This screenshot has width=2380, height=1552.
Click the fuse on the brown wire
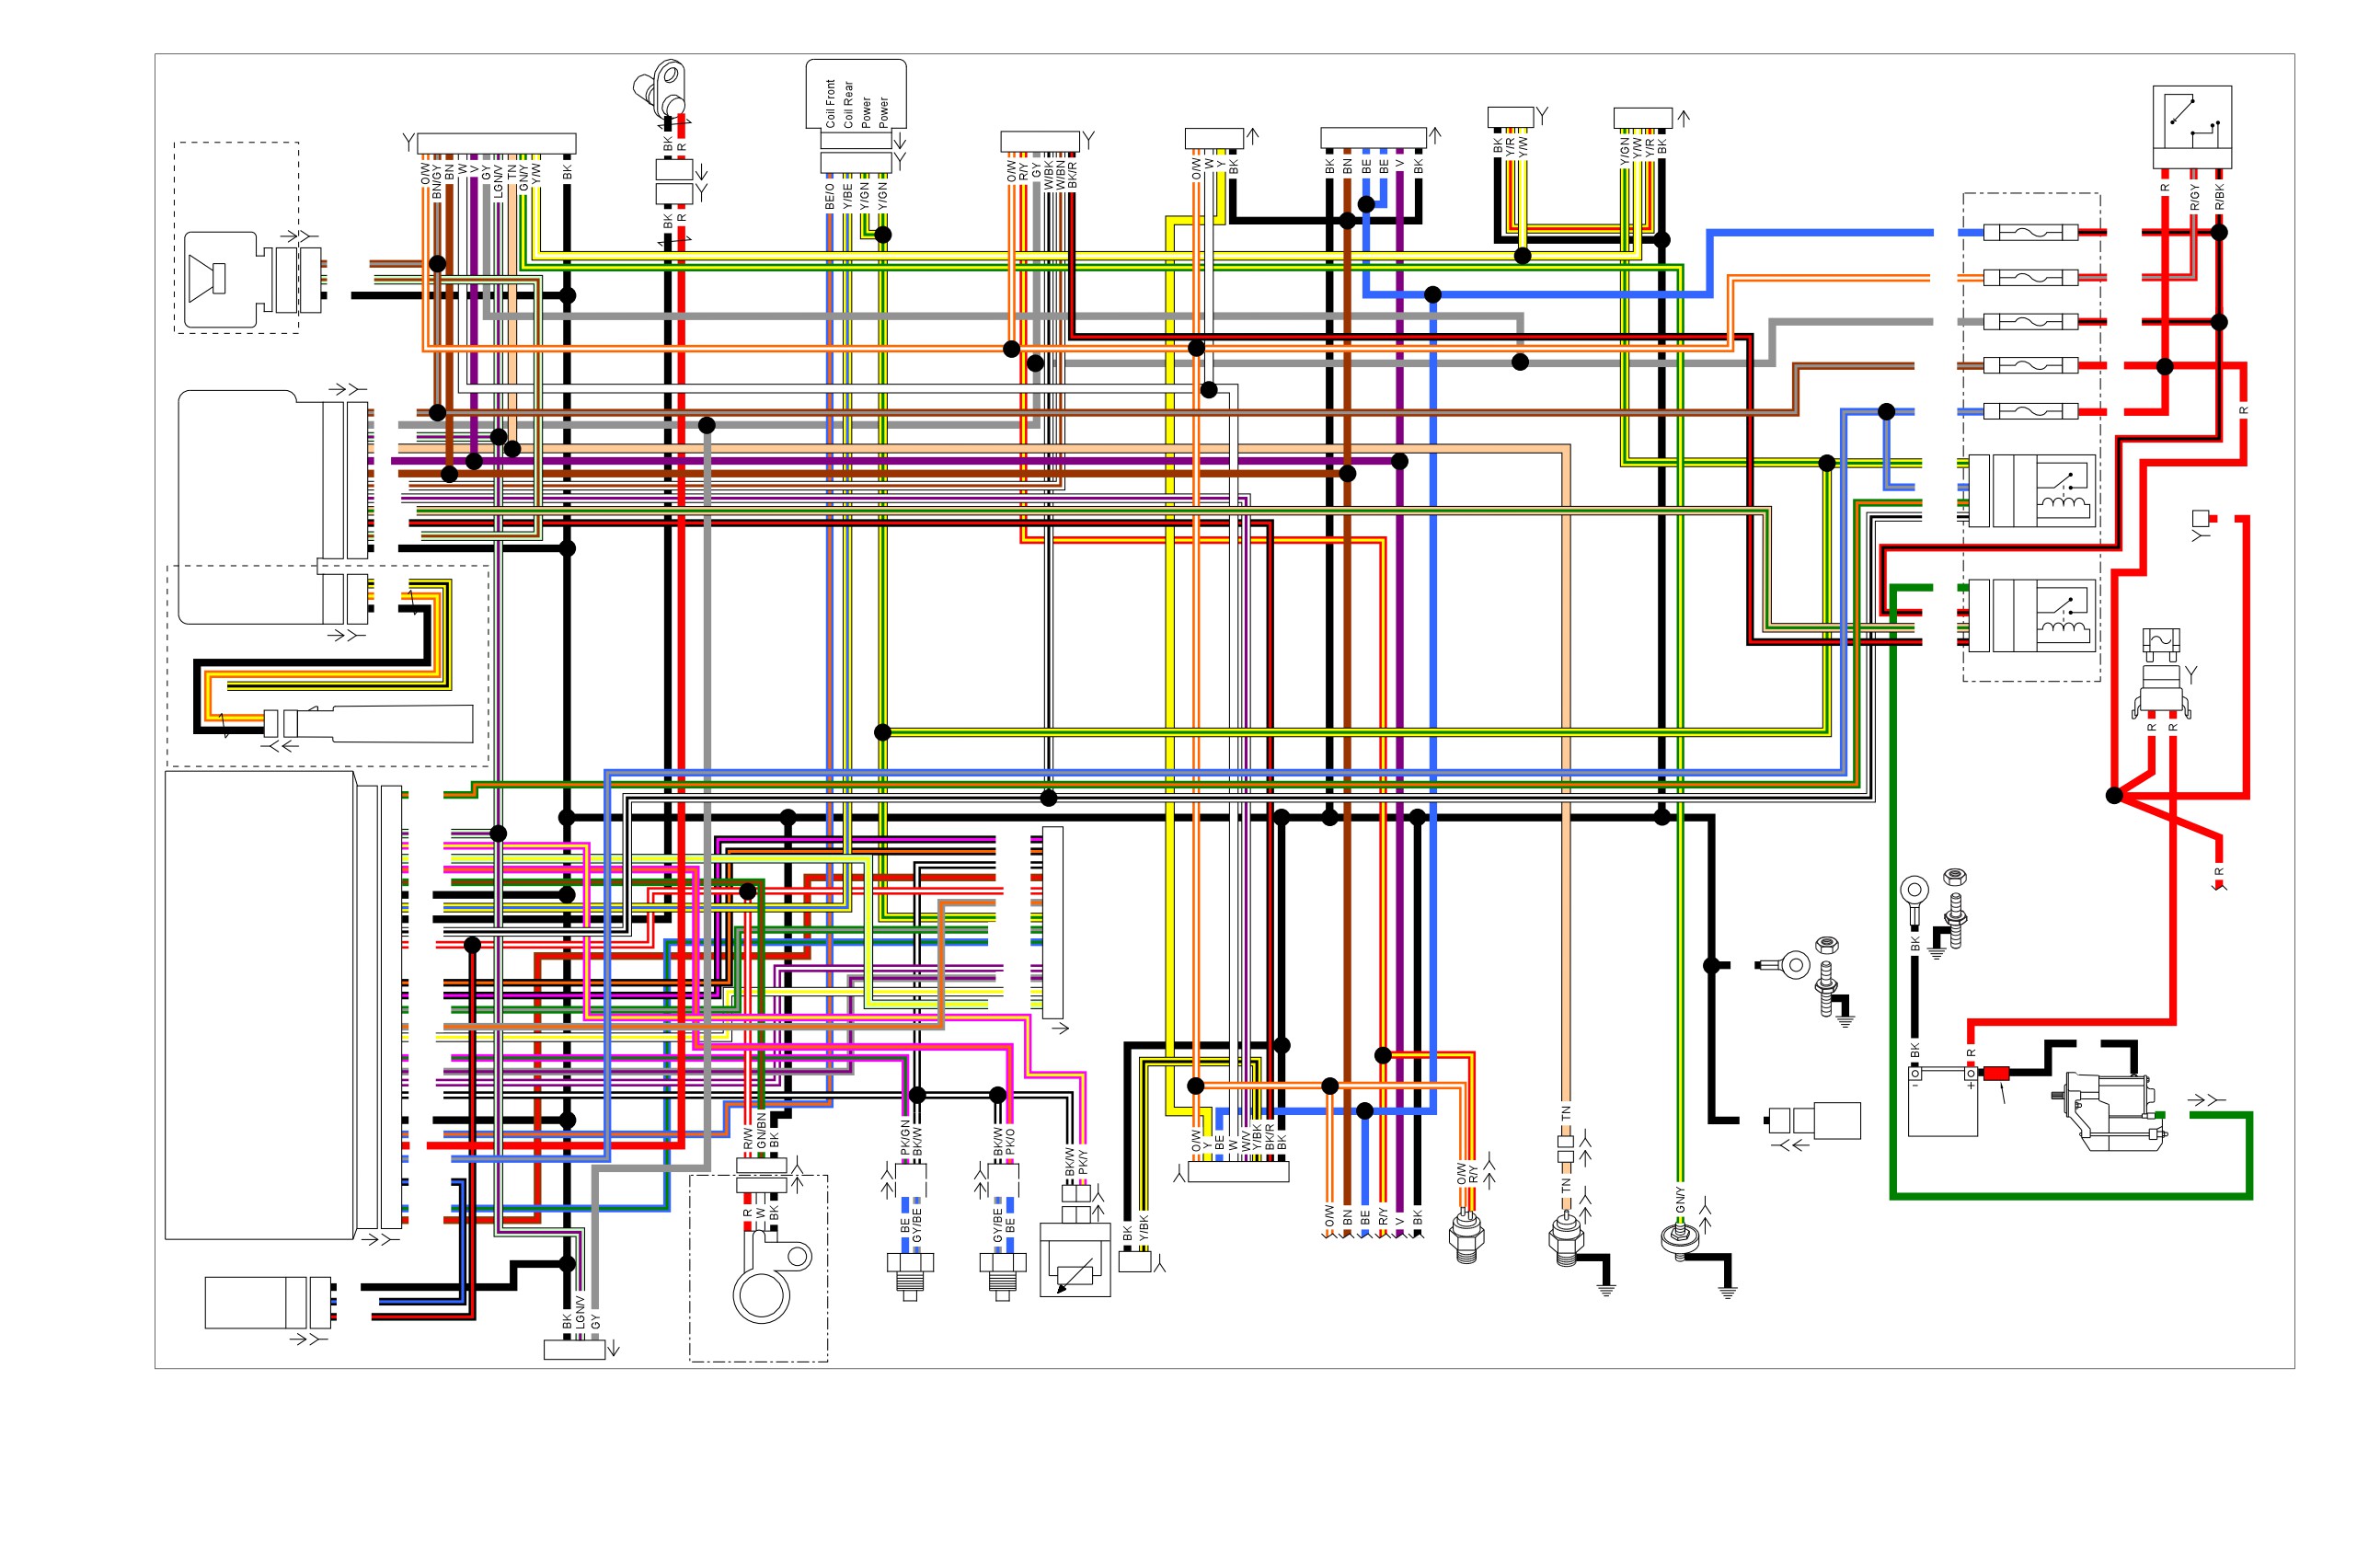(x=2030, y=366)
